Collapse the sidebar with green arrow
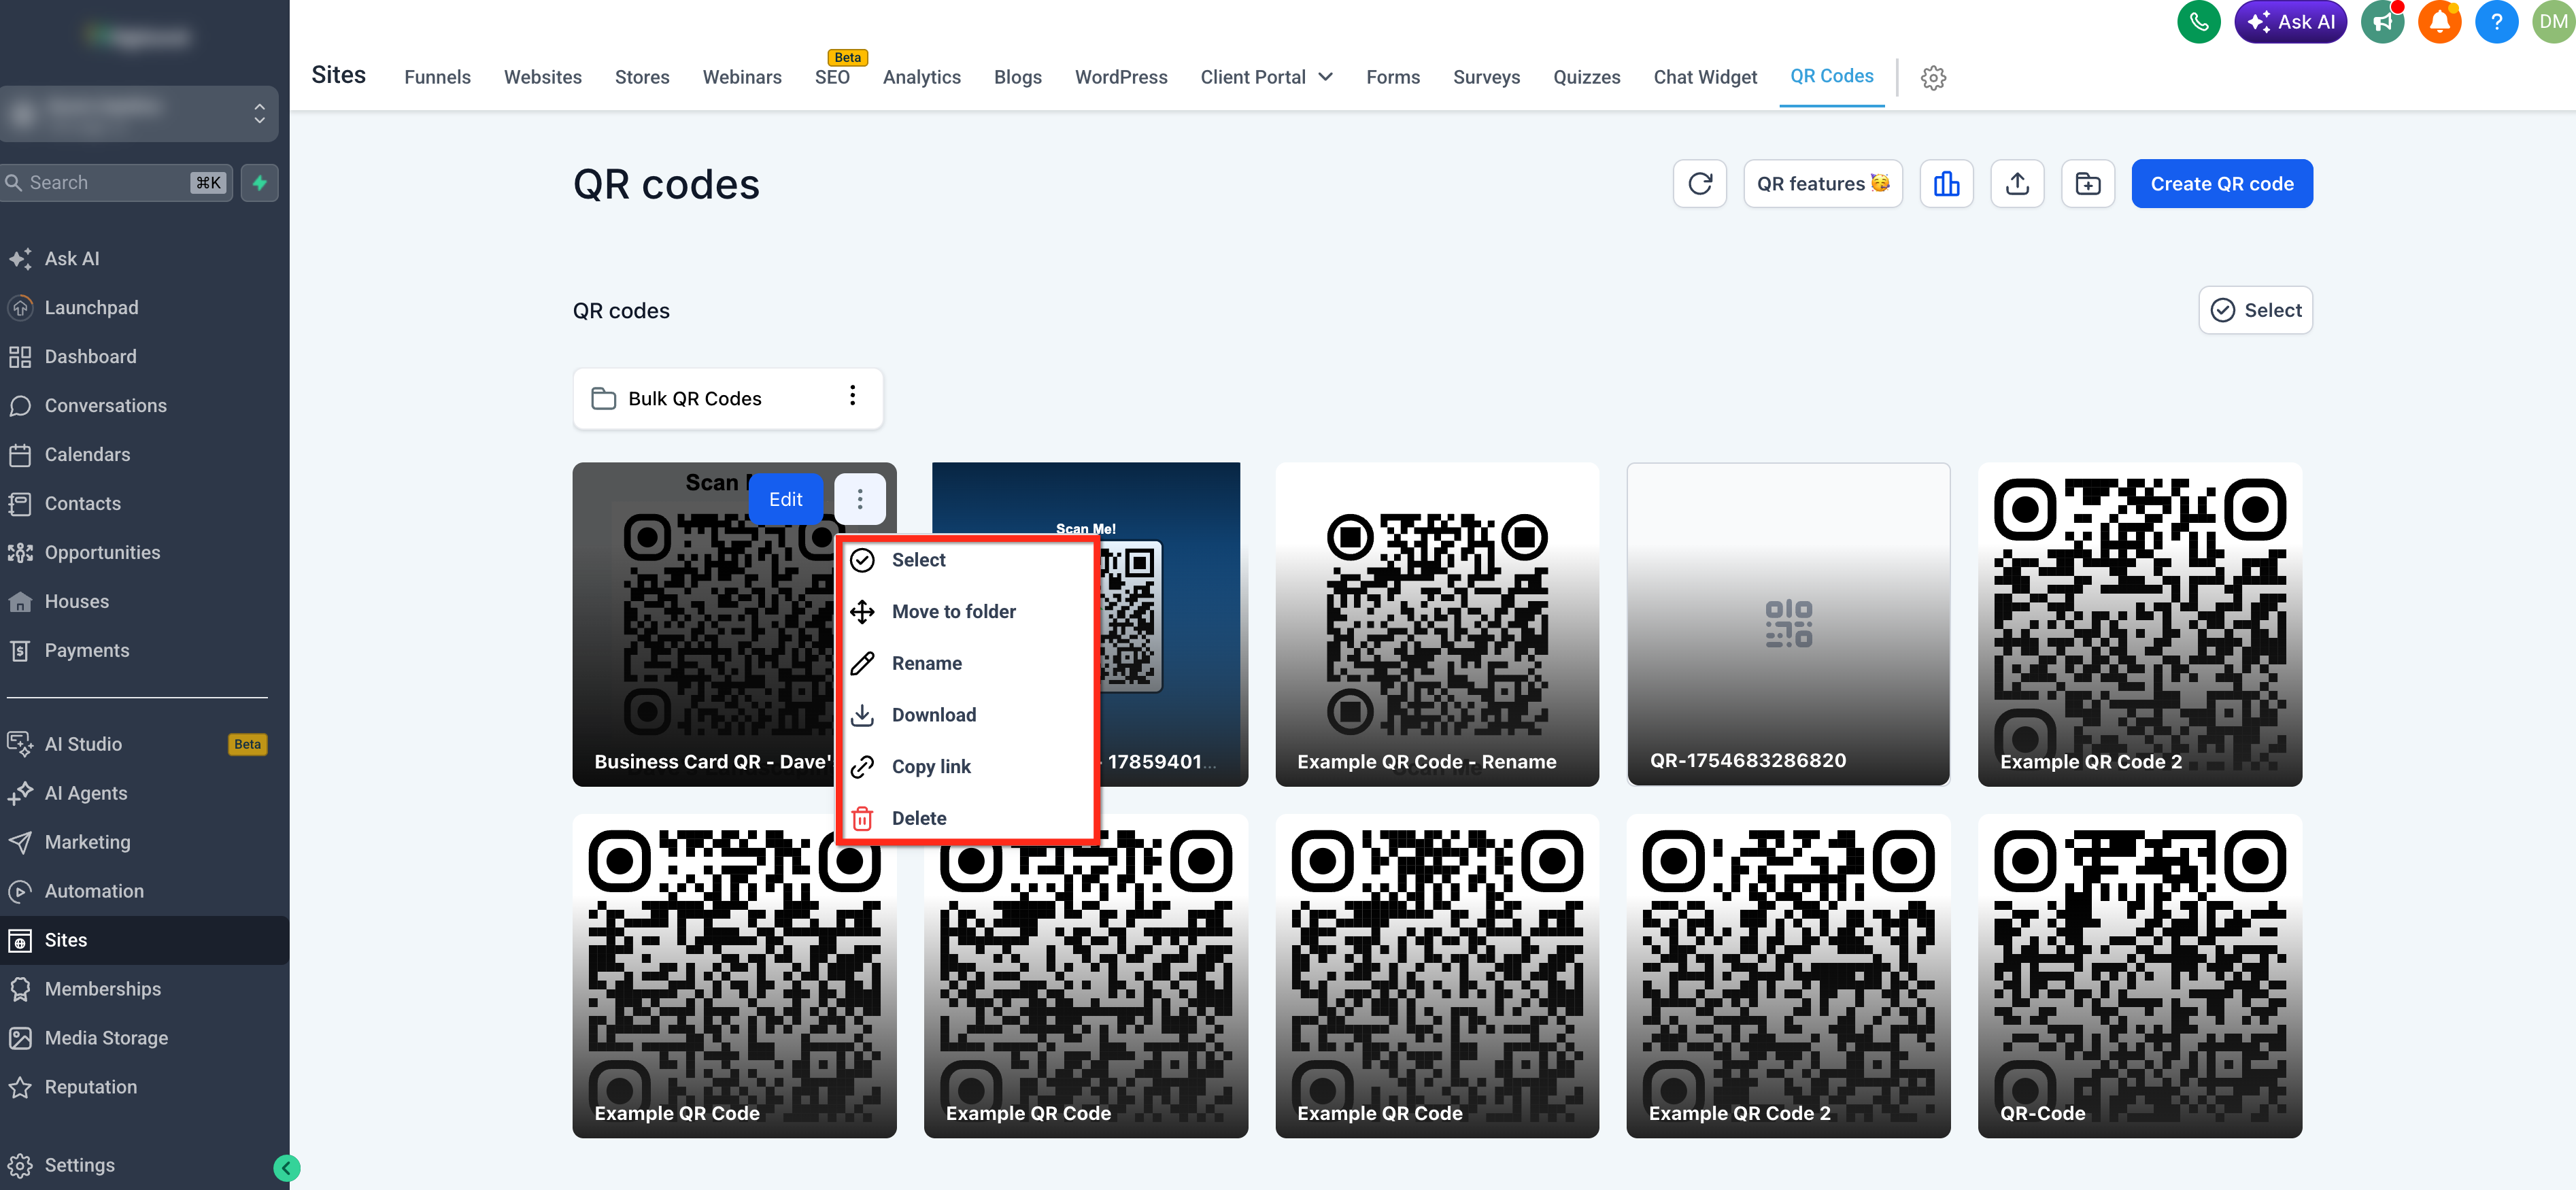Image resolution: width=2576 pixels, height=1190 pixels. [x=287, y=1167]
